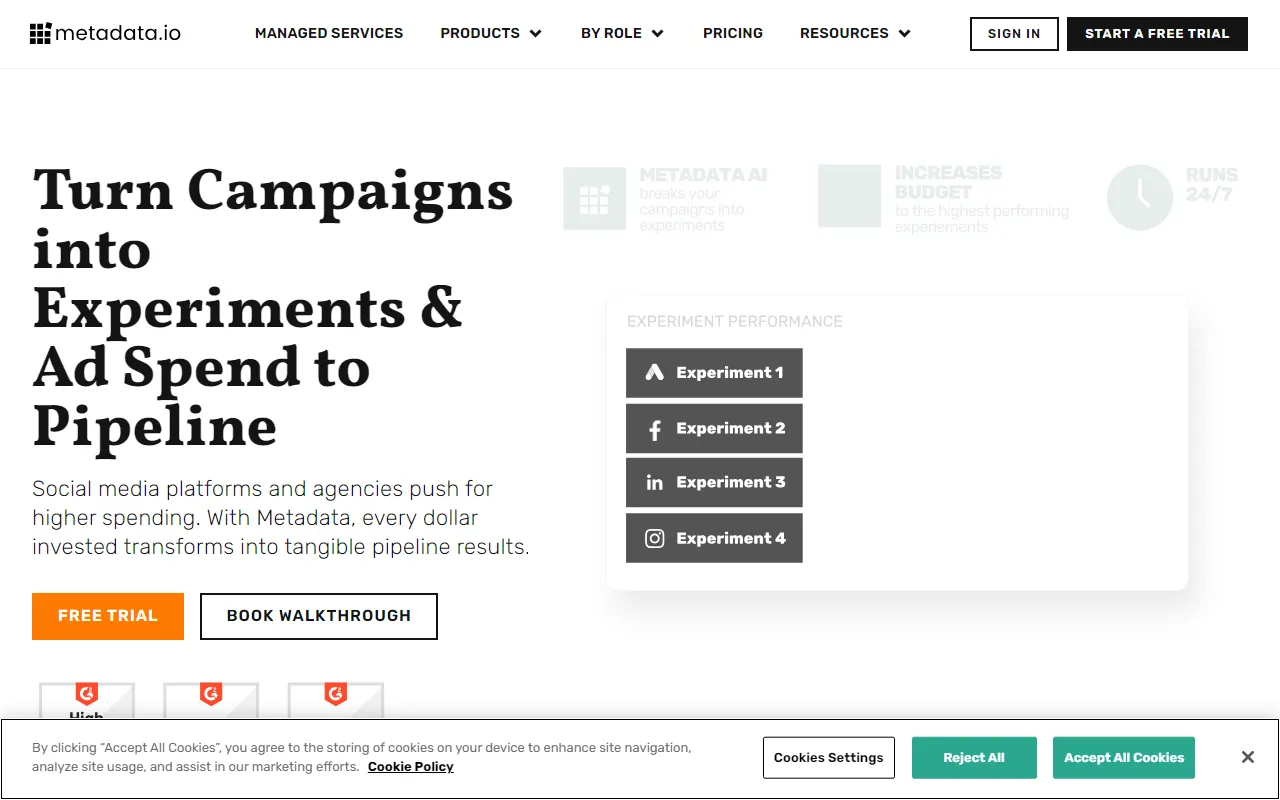Expand the Products dropdown menu
1280x800 pixels.
[491, 33]
